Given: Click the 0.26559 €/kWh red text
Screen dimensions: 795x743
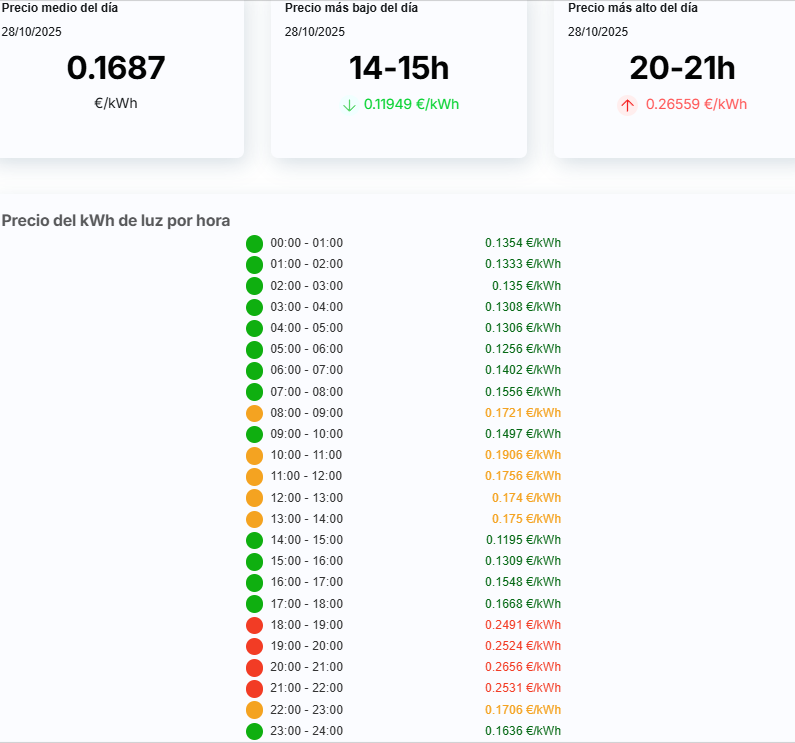Looking at the screenshot, I should pos(696,104).
